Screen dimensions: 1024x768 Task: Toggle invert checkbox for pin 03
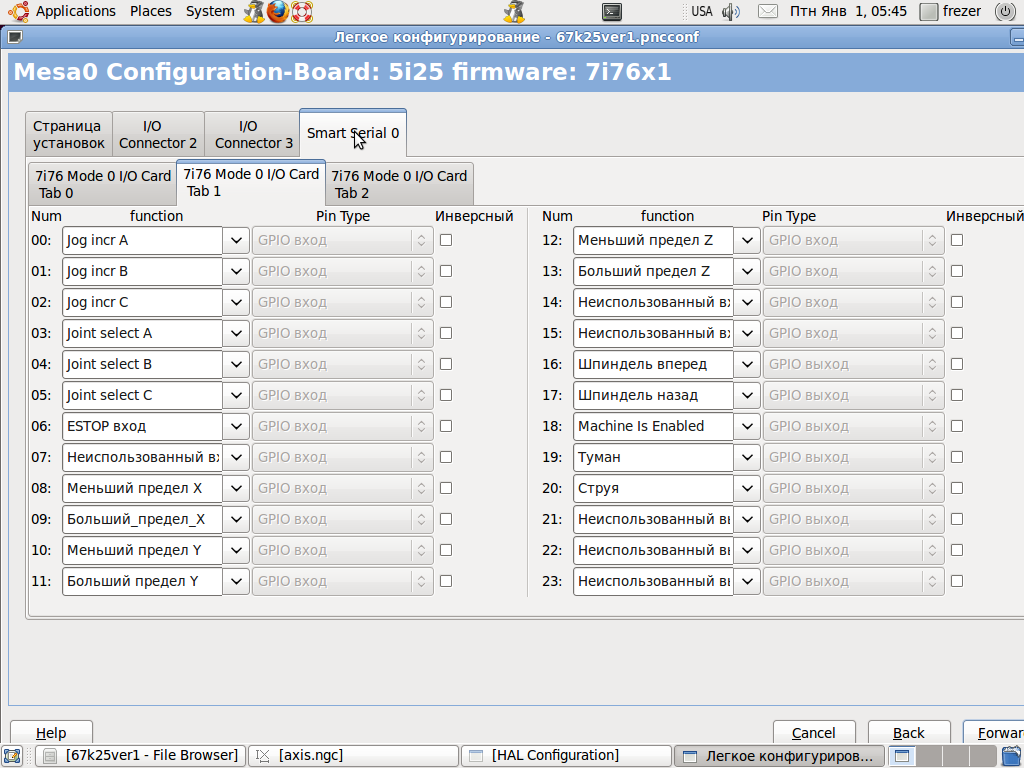(446, 333)
